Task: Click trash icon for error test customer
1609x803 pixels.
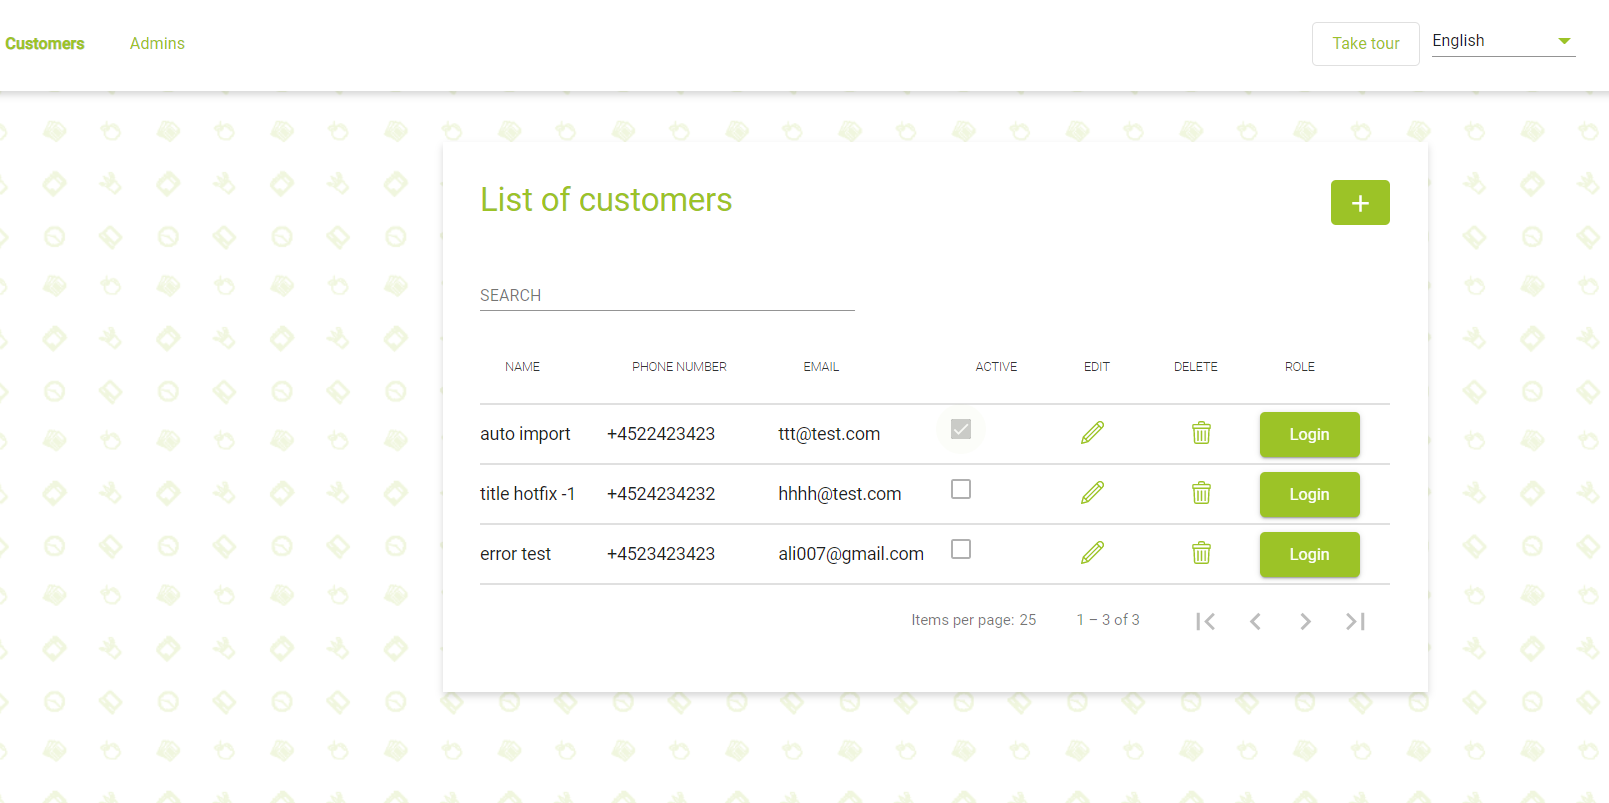Action: coord(1201,553)
